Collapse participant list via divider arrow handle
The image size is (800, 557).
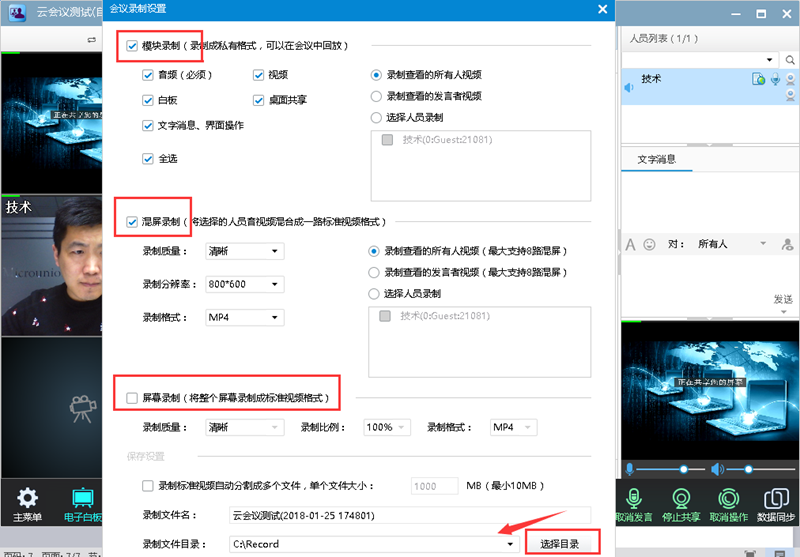pos(710,145)
